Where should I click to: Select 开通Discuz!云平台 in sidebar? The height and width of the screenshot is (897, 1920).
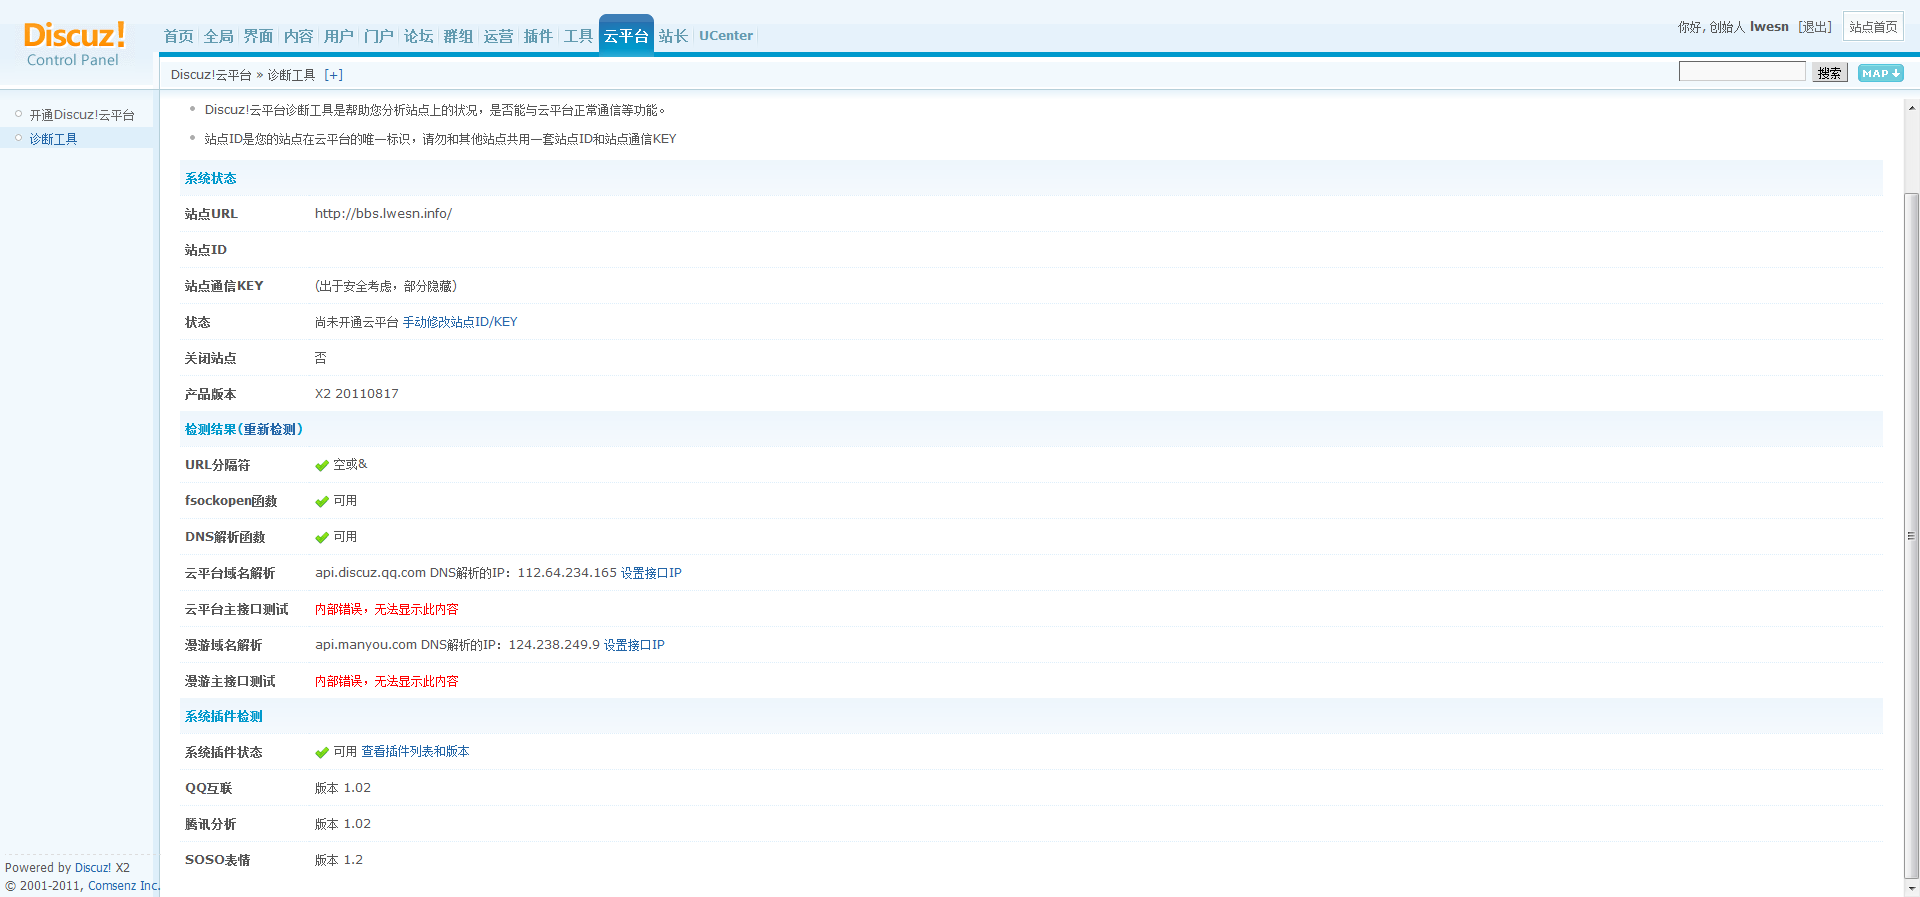coord(82,115)
